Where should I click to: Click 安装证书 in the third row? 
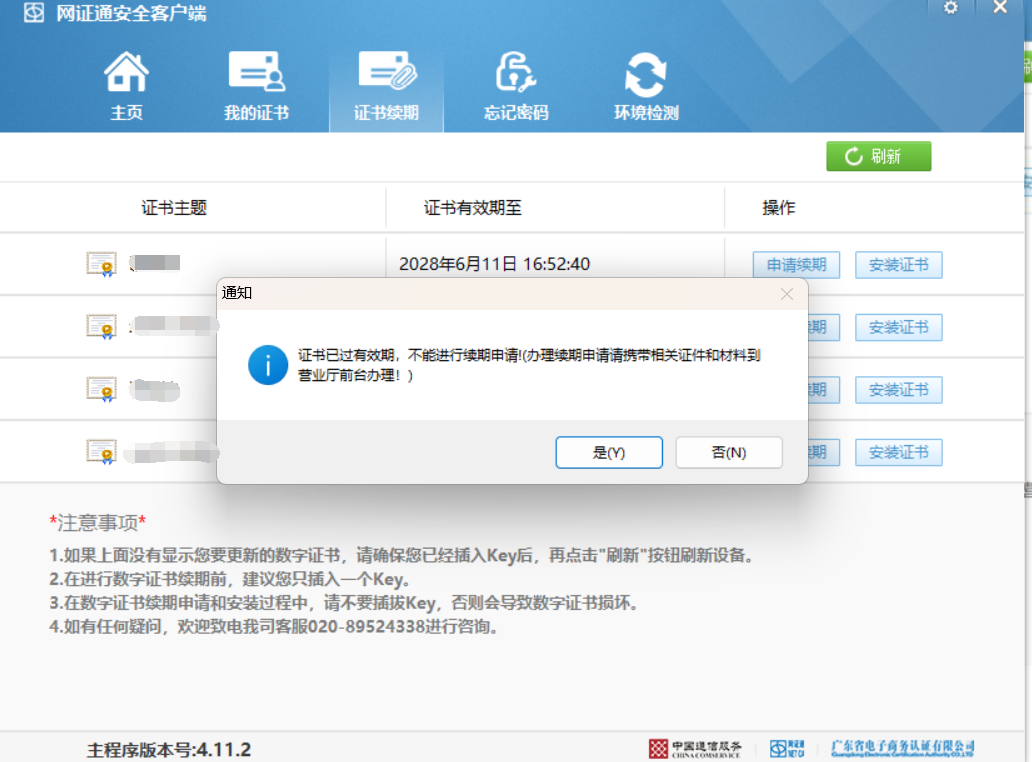pyautogui.click(x=898, y=390)
